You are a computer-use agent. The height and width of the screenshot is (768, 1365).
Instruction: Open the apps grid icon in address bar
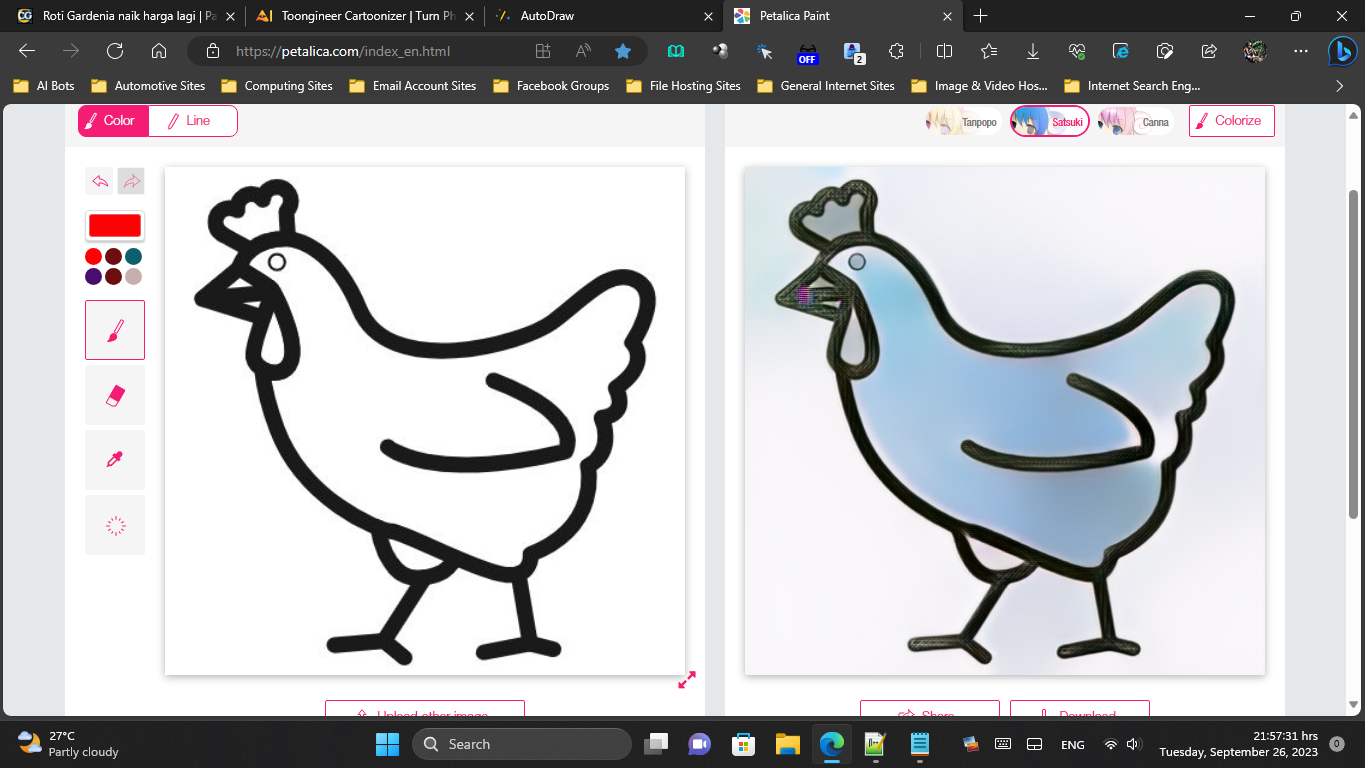tap(543, 51)
